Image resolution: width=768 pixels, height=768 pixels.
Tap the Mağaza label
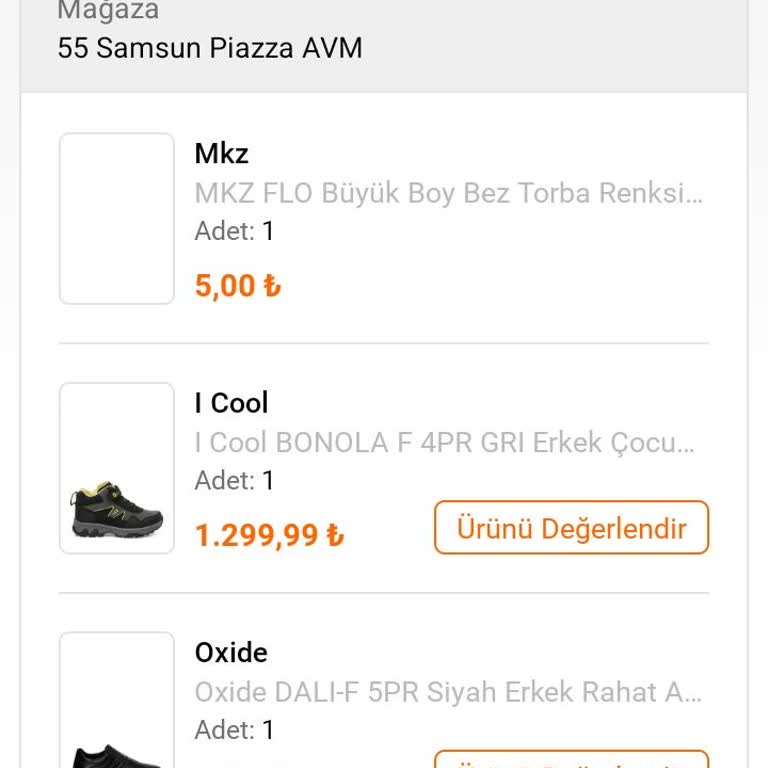click(108, 11)
